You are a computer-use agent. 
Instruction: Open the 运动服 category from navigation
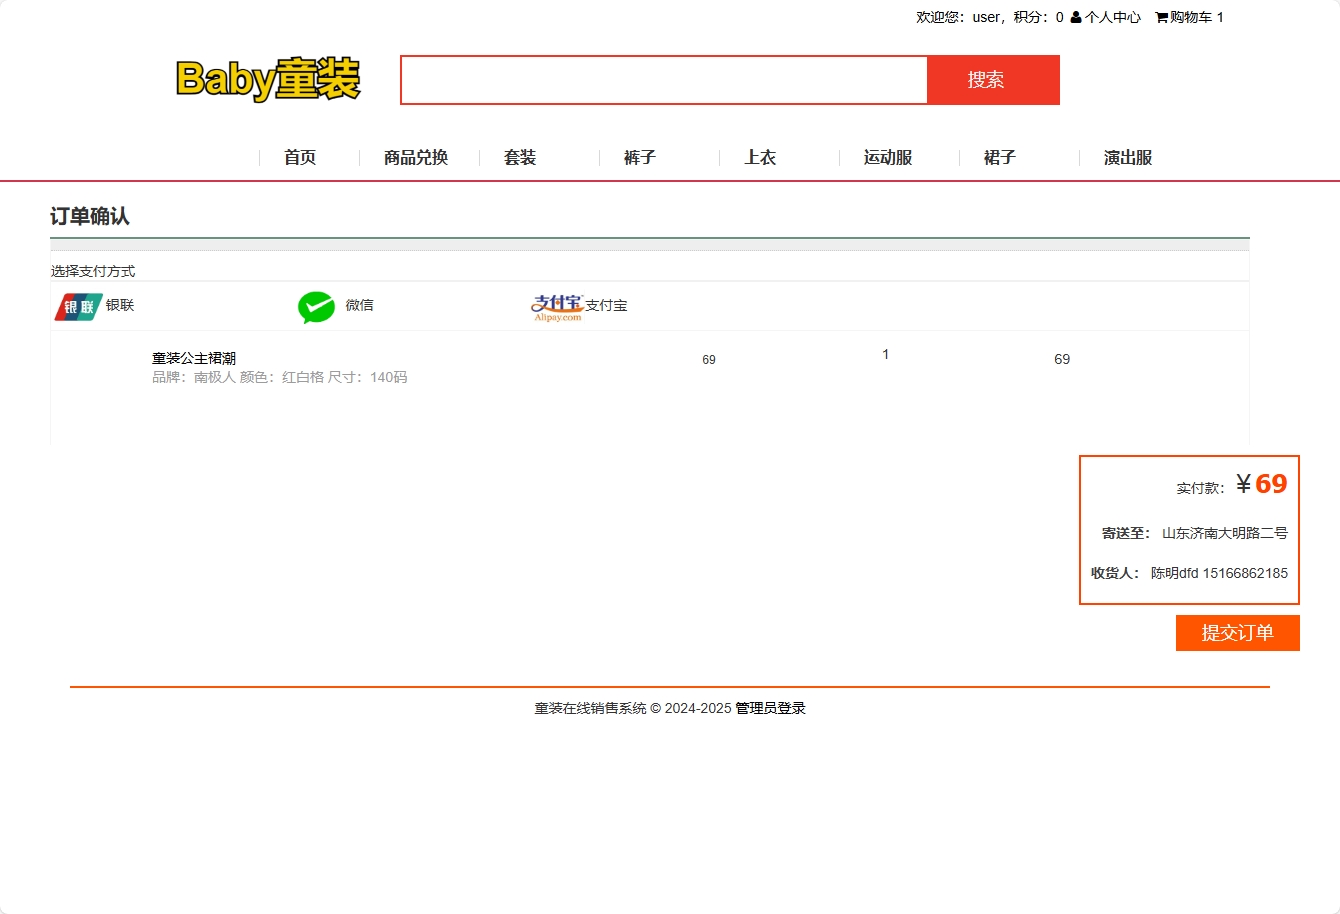pos(886,157)
